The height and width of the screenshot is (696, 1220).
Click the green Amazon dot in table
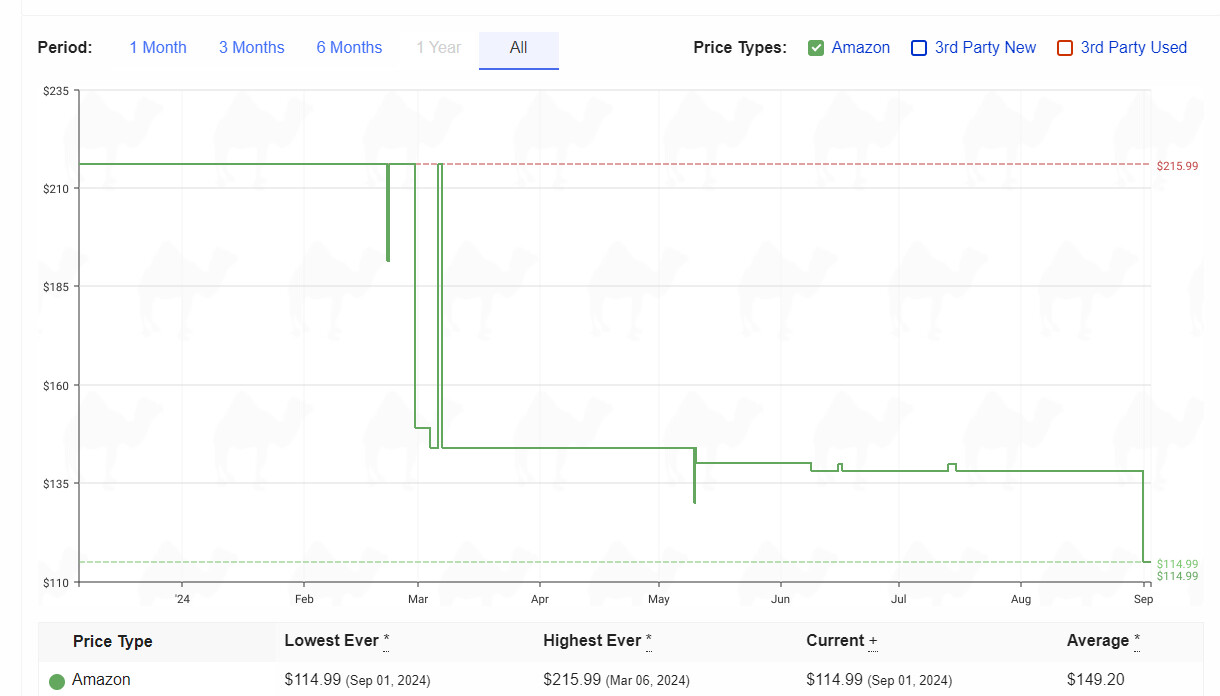click(x=57, y=681)
